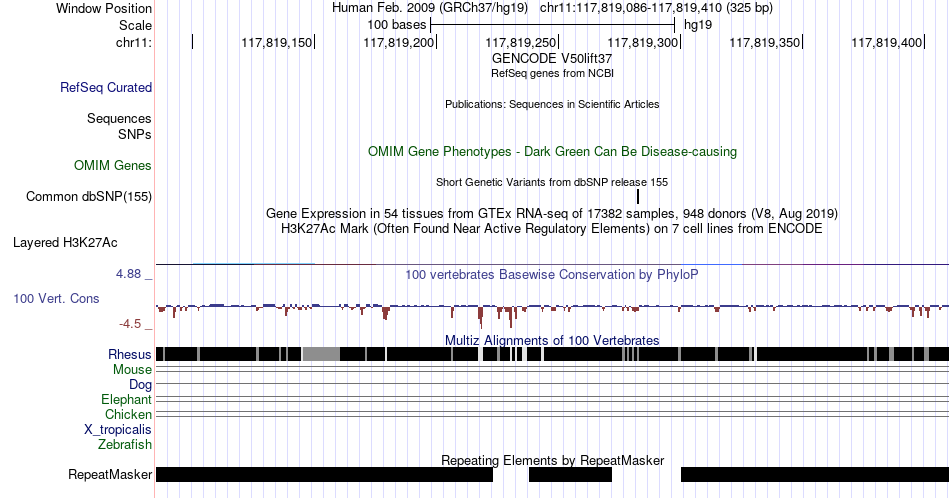Click Multiz Alignments of 100 Vertebrates title
The width and height of the screenshot is (950, 498).
(552, 340)
